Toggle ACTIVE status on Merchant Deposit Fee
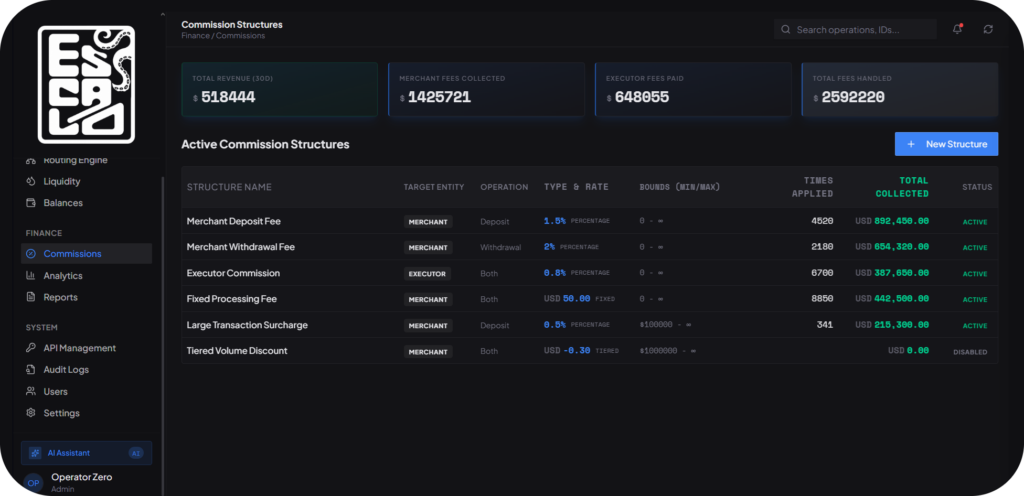Screen dimensions: 1024x496 pos(975,222)
